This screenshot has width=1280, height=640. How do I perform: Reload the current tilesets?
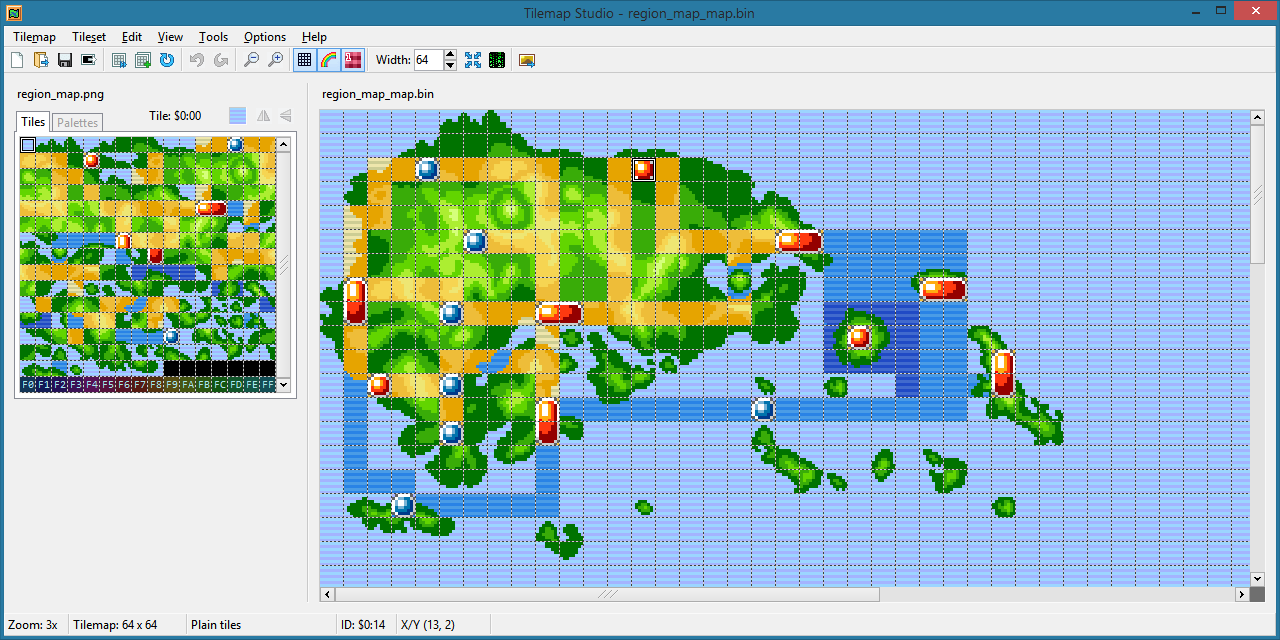click(x=167, y=59)
